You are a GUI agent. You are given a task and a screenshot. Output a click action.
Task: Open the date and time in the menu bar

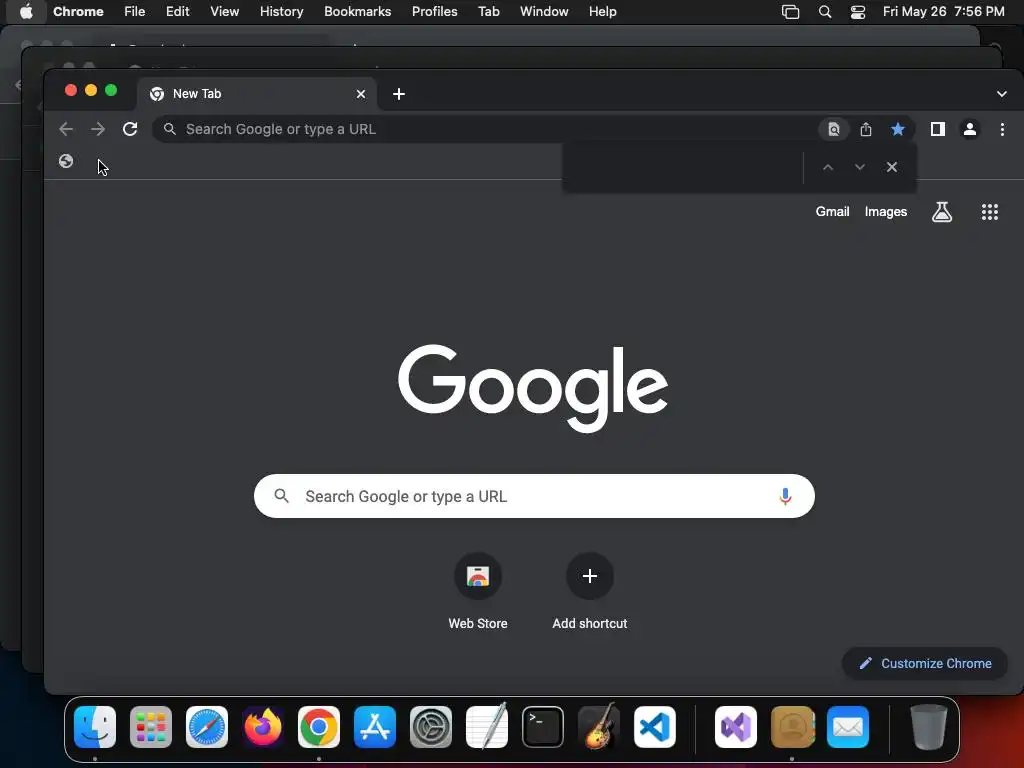pos(944,11)
